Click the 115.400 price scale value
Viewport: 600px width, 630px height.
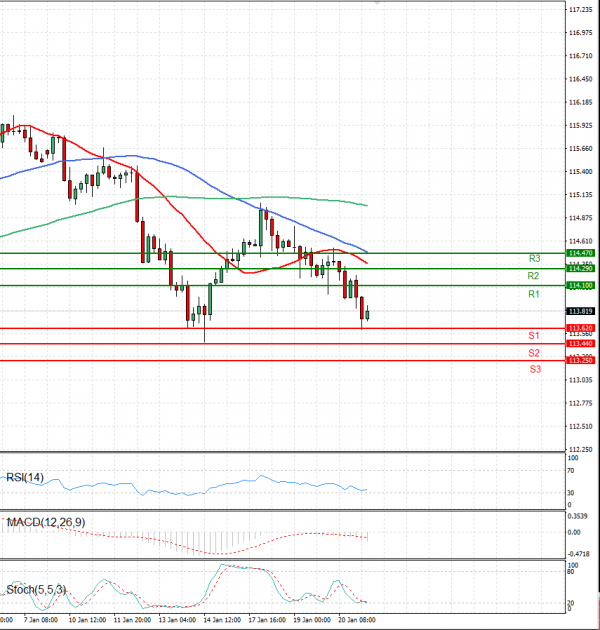pos(581,172)
